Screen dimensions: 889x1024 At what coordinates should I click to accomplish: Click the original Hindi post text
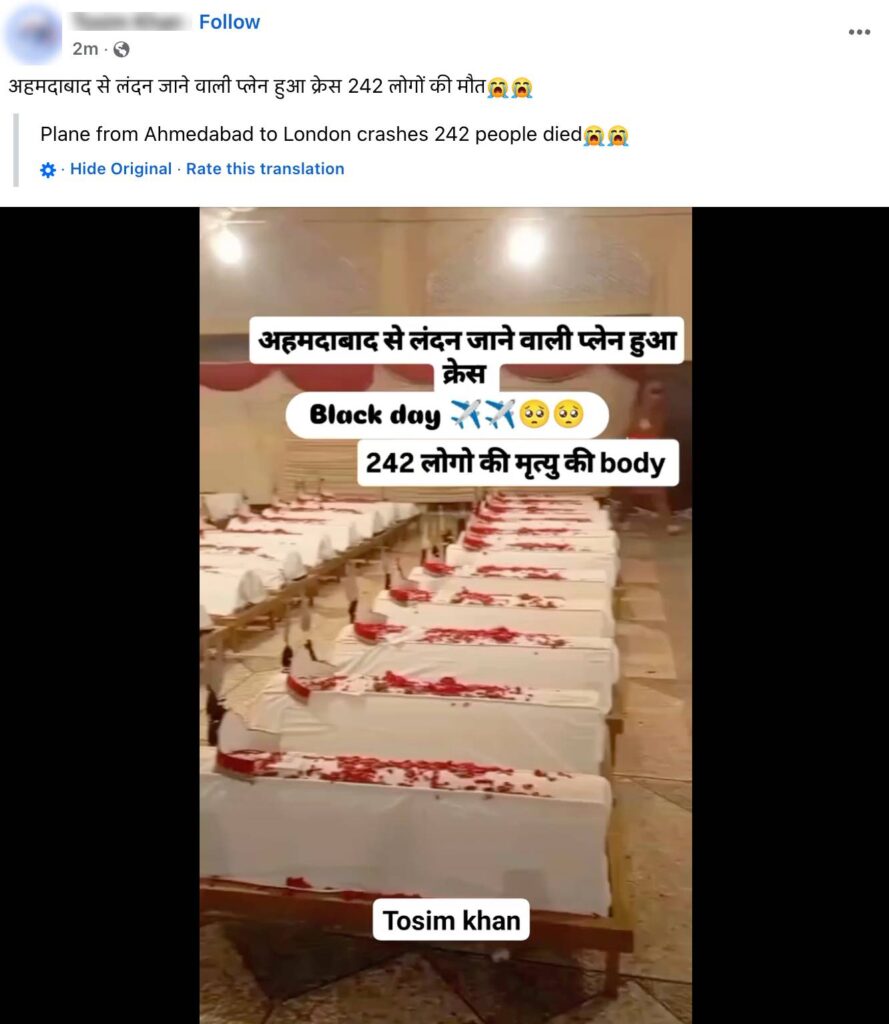270,86
